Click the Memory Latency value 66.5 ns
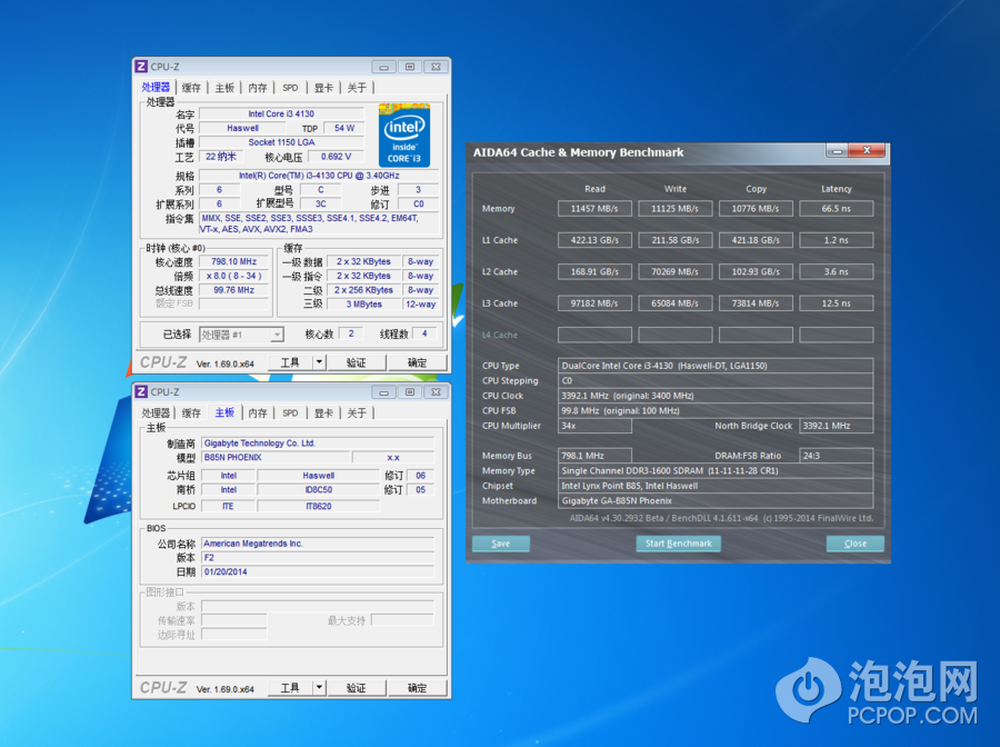 click(x=836, y=209)
